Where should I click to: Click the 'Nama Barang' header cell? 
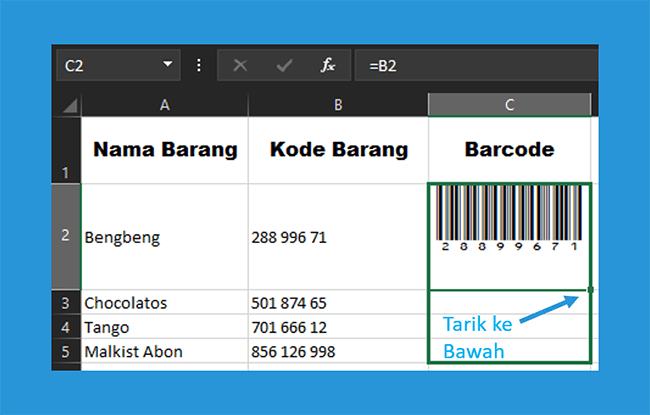[165, 150]
